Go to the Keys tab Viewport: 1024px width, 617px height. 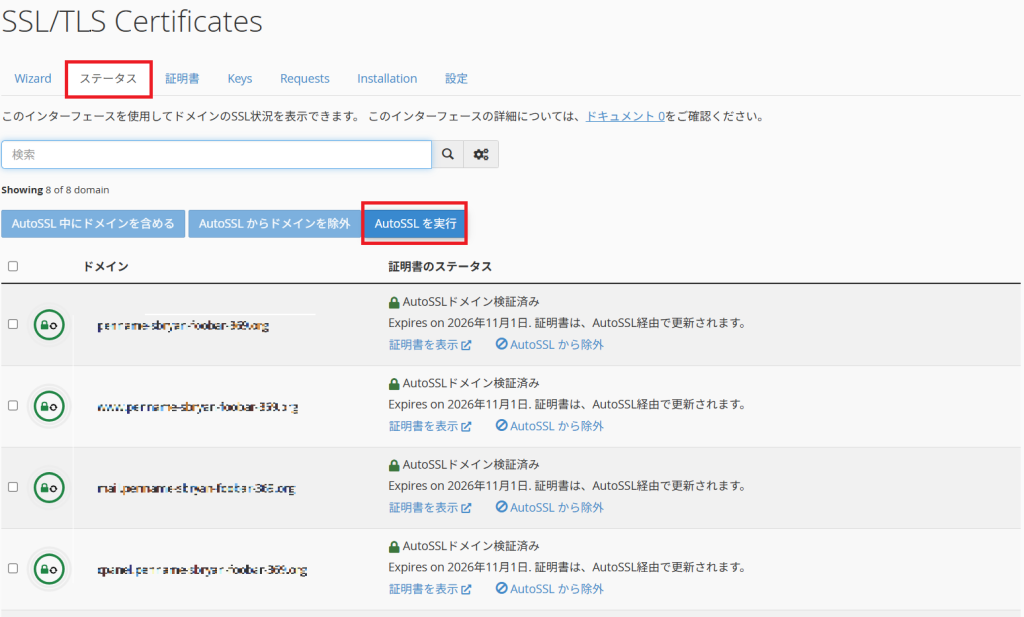pyautogui.click(x=240, y=78)
